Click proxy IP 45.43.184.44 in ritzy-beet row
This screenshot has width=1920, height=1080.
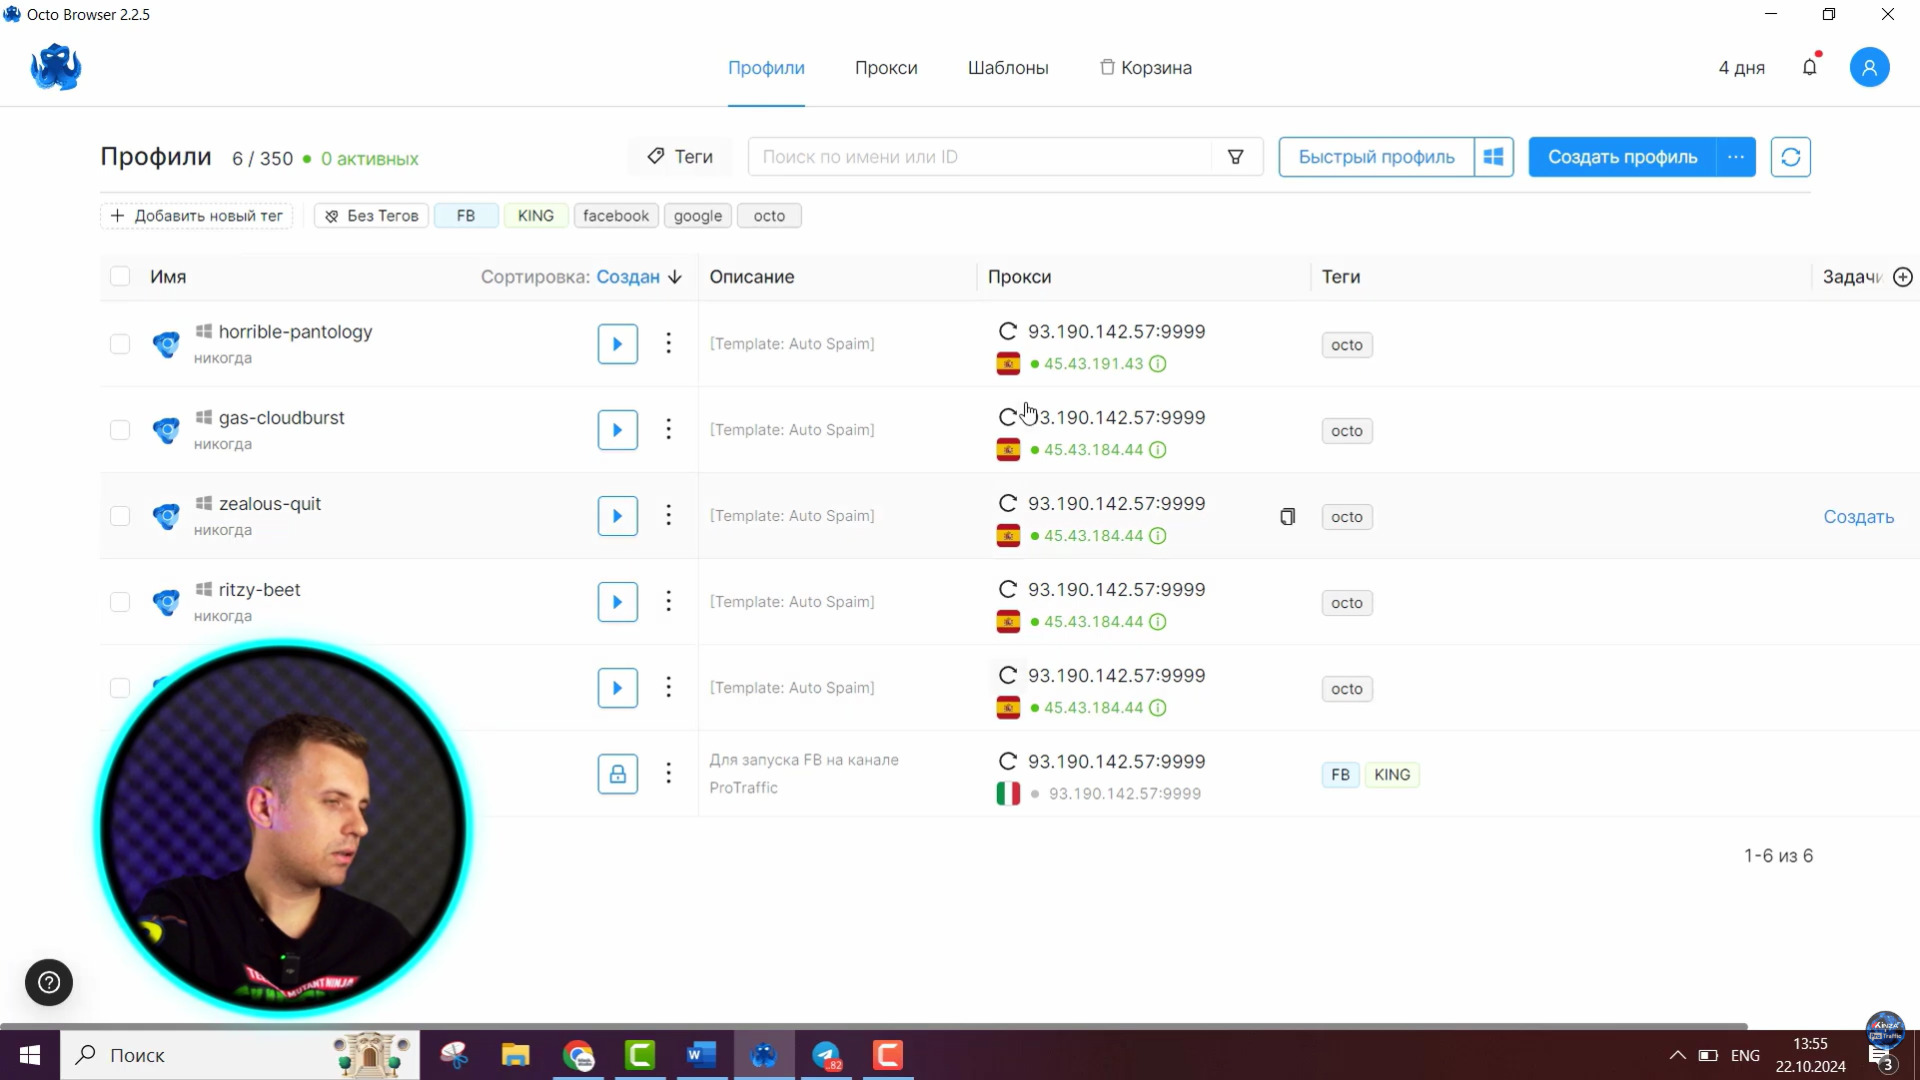1093,622
